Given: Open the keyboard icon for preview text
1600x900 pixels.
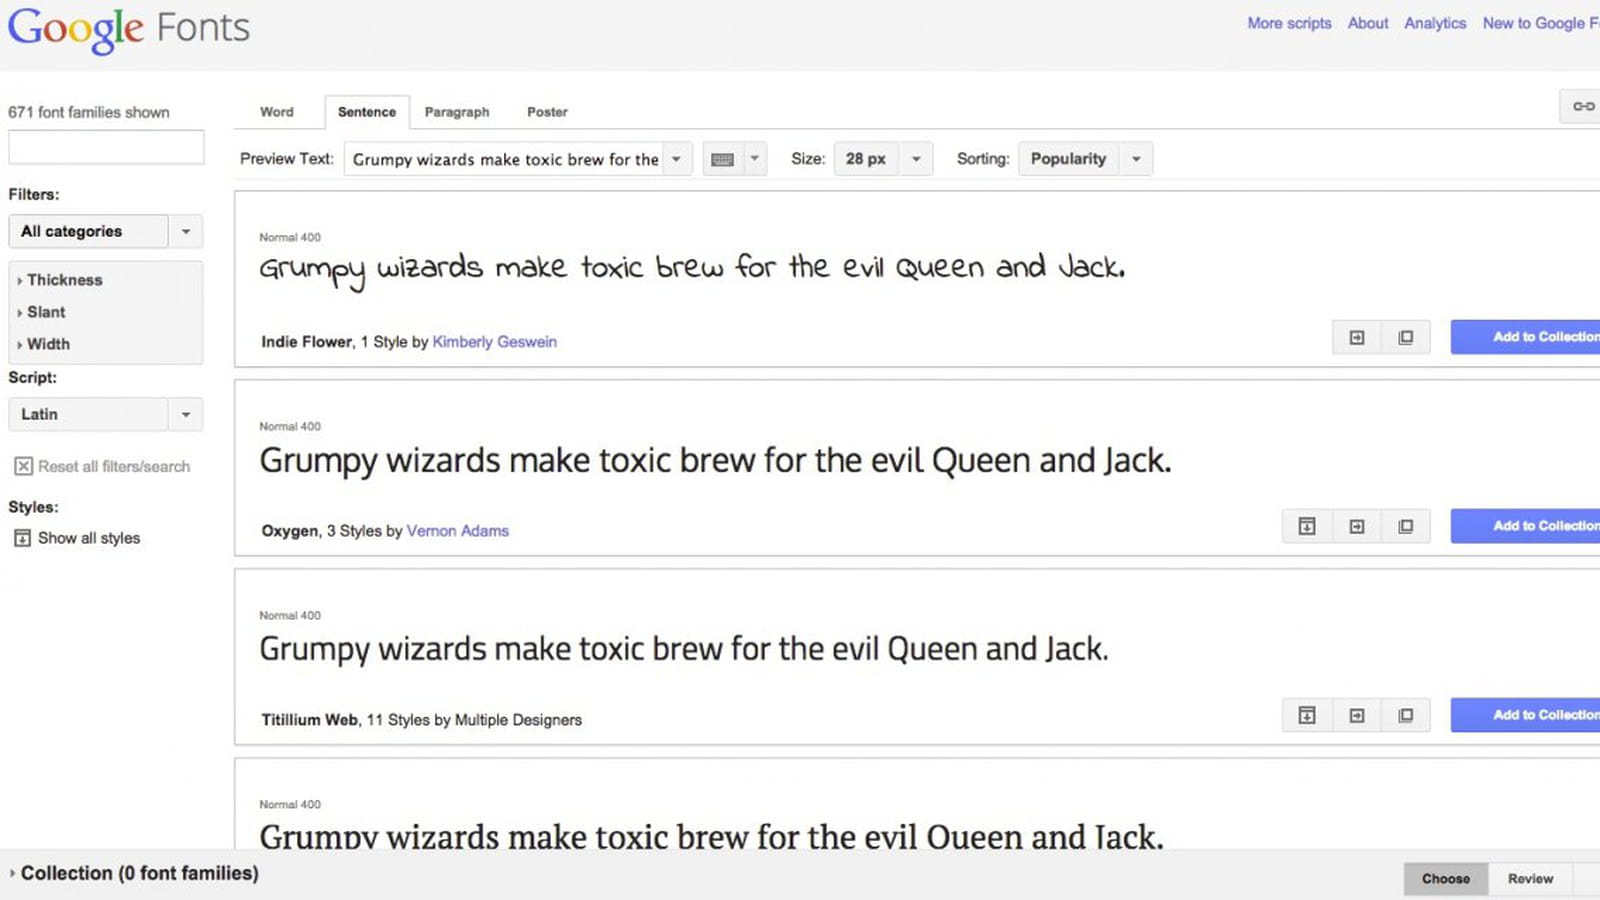Looking at the screenshot, I should click(723, 159).
